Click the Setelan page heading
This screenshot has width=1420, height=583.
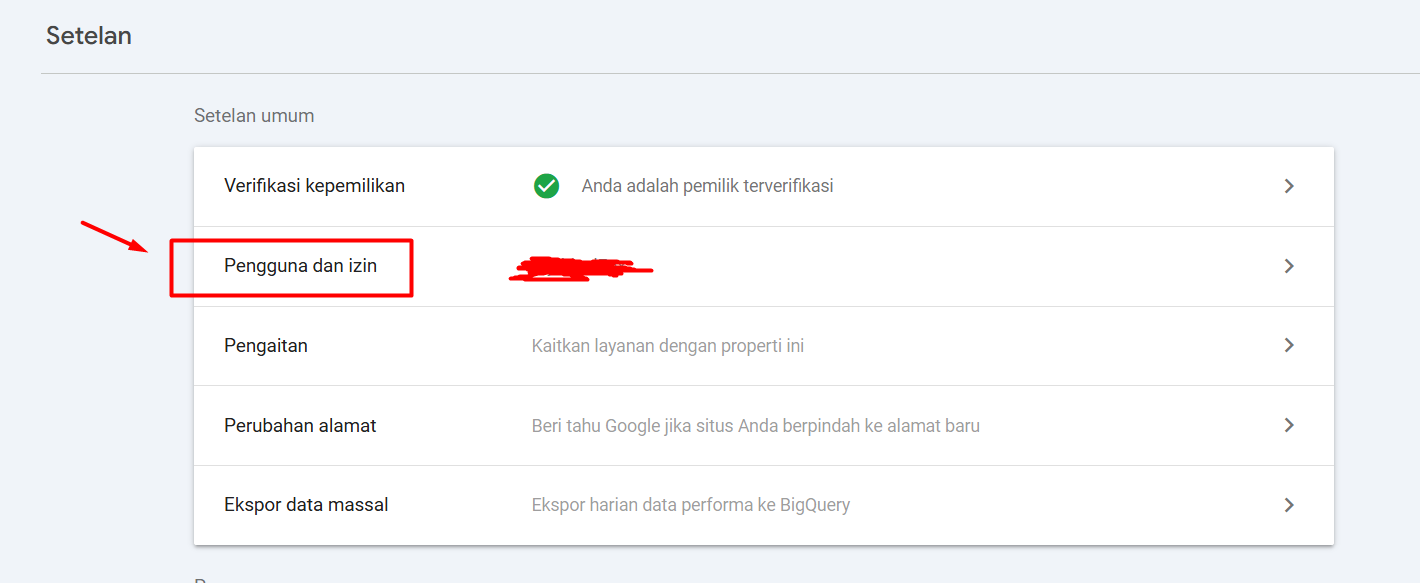point(89,36)
